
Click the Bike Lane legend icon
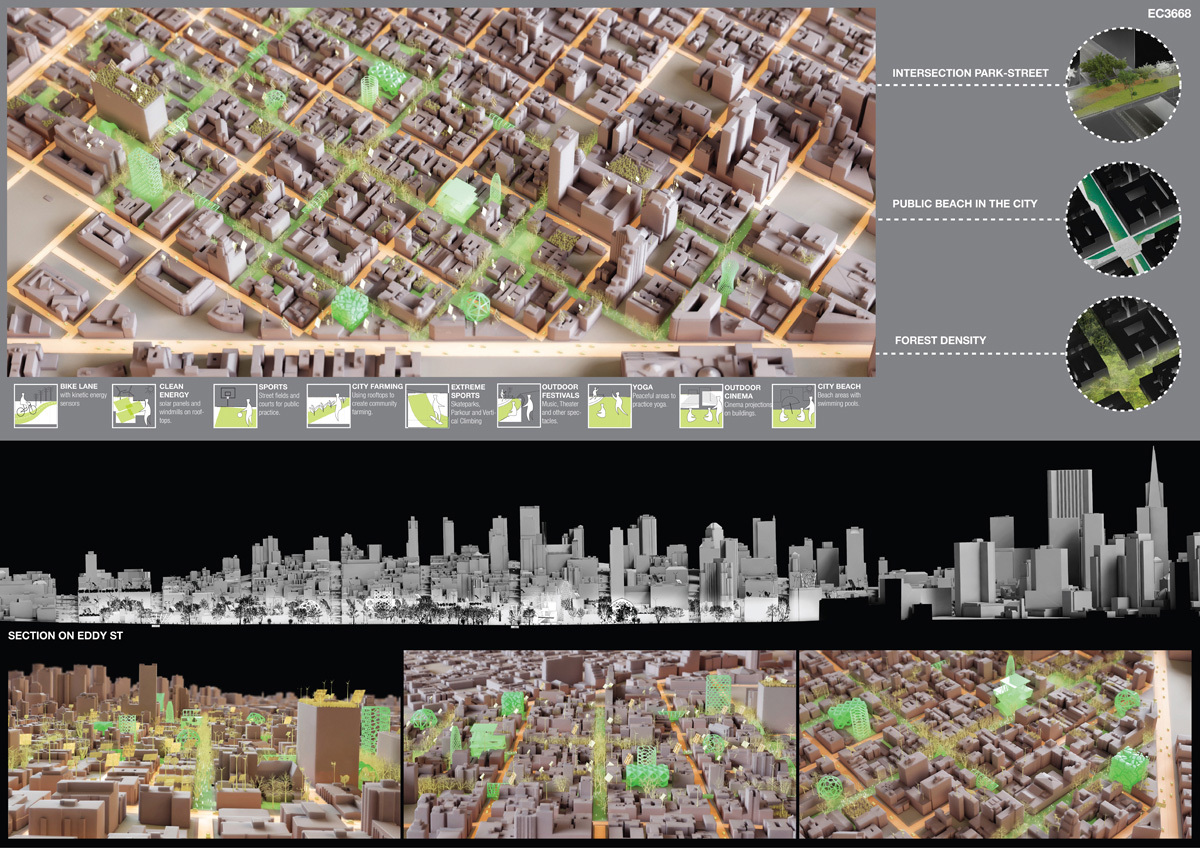(35, 407)
